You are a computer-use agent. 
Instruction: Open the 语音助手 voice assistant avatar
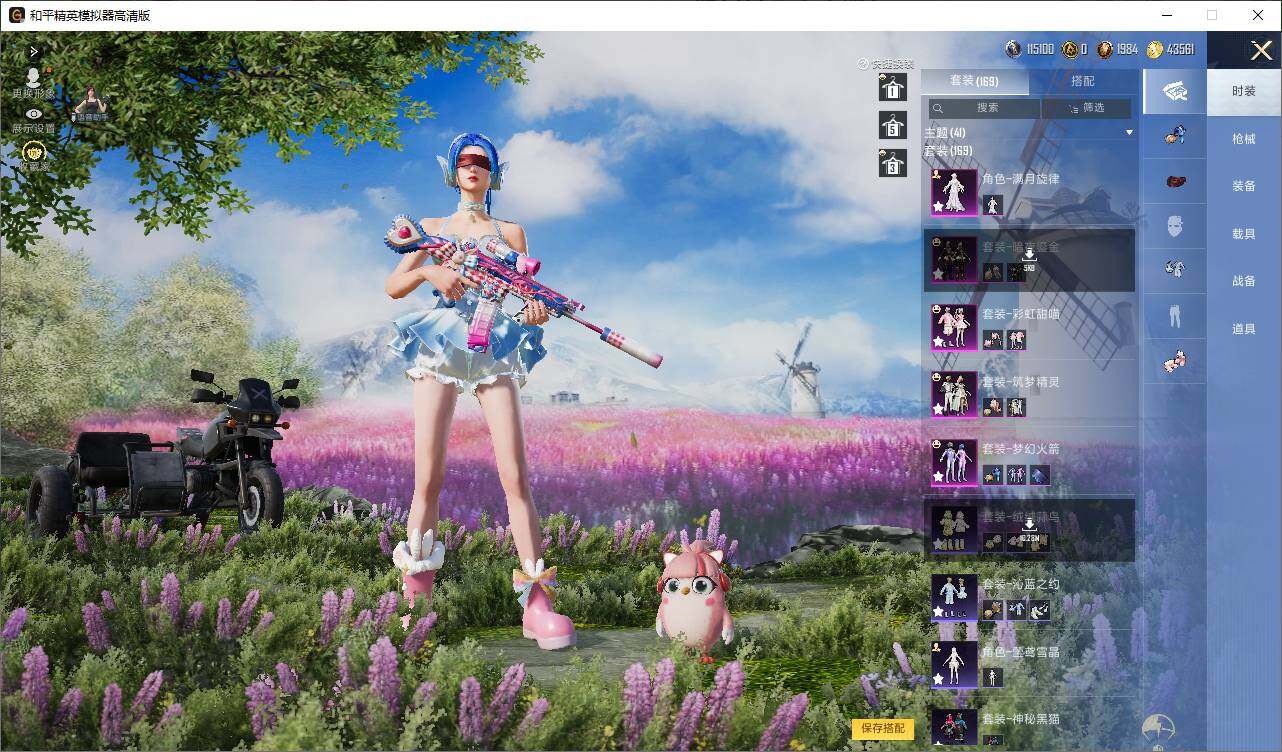91,104
